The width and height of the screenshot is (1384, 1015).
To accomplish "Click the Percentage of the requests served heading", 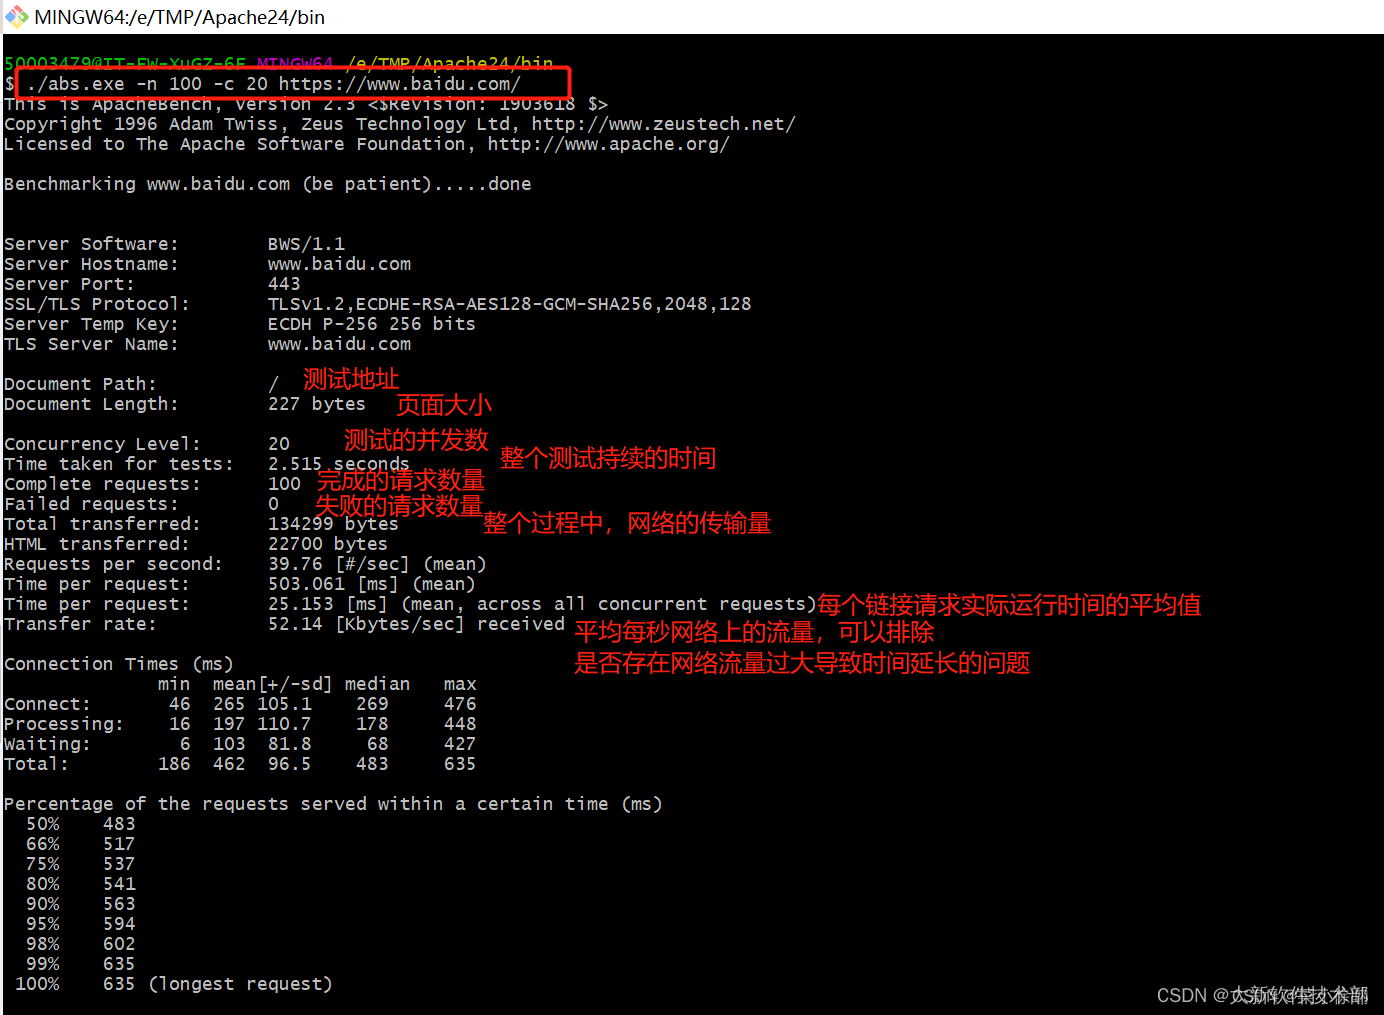I will pyautogui.click(x=333, y=804).
